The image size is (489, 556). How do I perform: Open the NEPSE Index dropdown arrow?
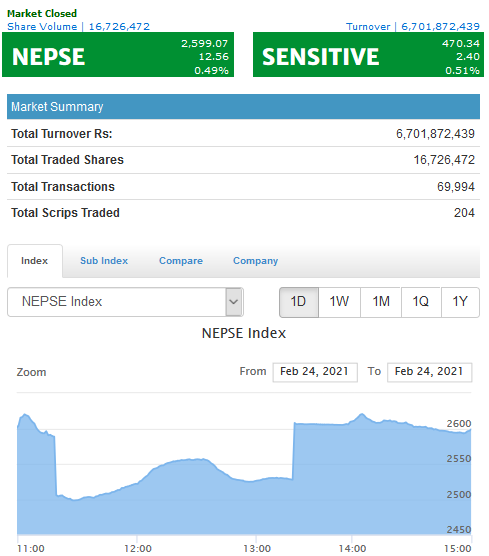[234, 302]
